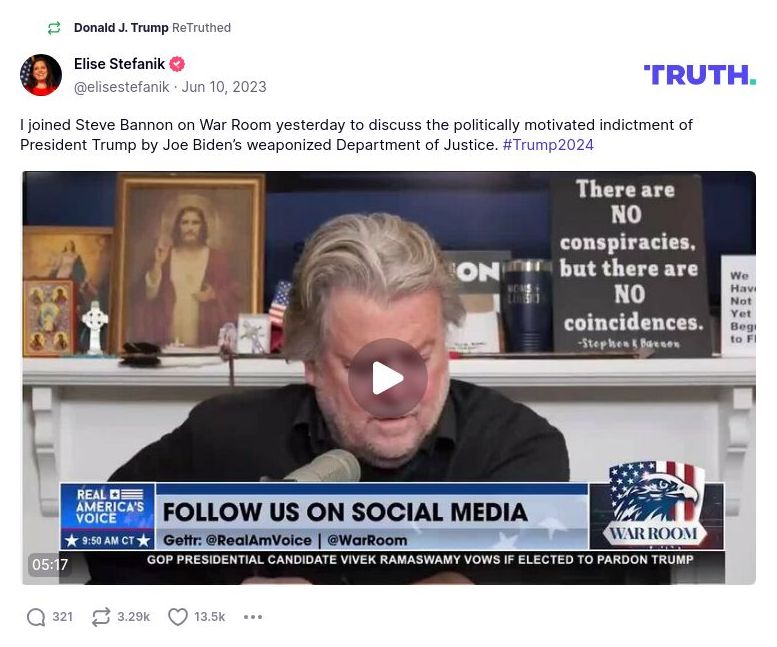Screen dimensions: 777x647
Task: View the 321 replies count
Action: [62, 617]
